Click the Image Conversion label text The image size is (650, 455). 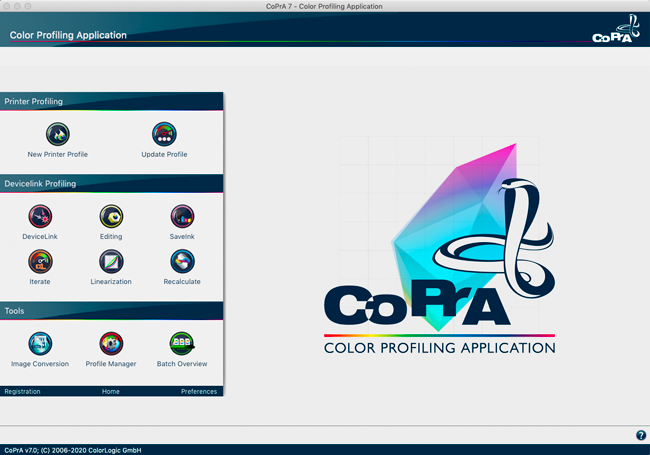click(x=40, y=363)
